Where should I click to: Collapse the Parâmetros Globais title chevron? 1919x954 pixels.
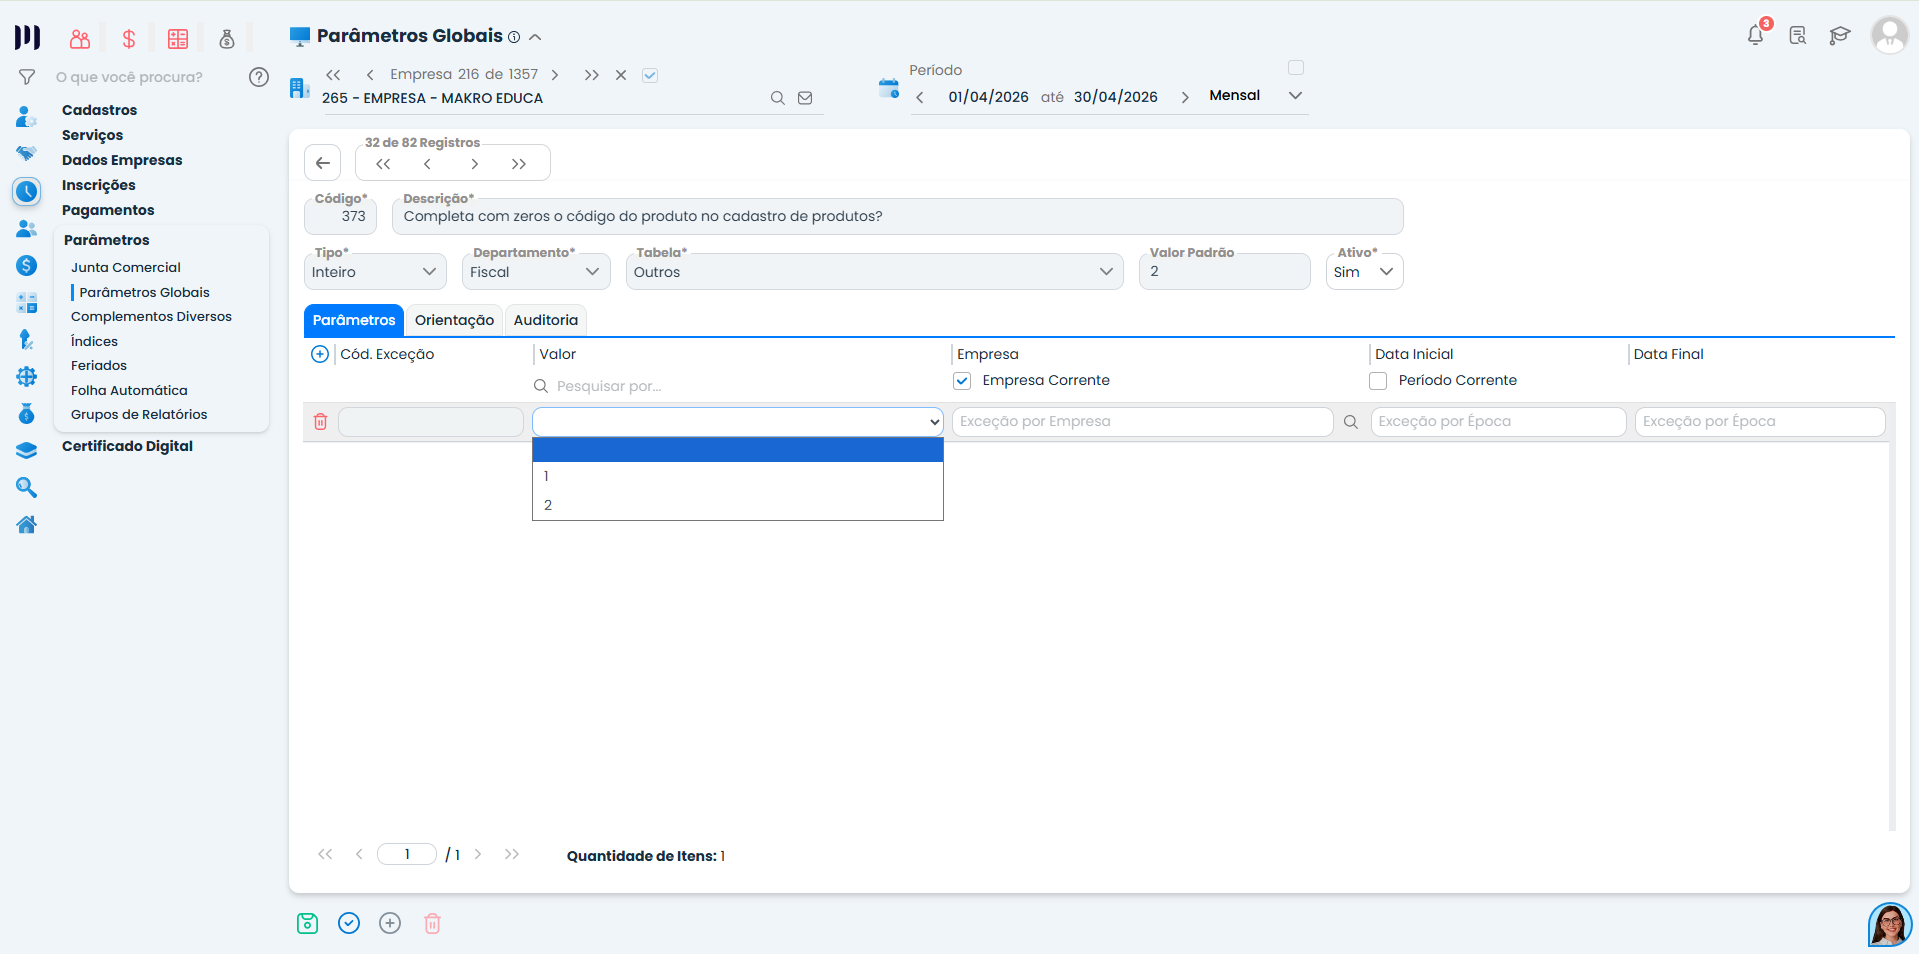535,37
